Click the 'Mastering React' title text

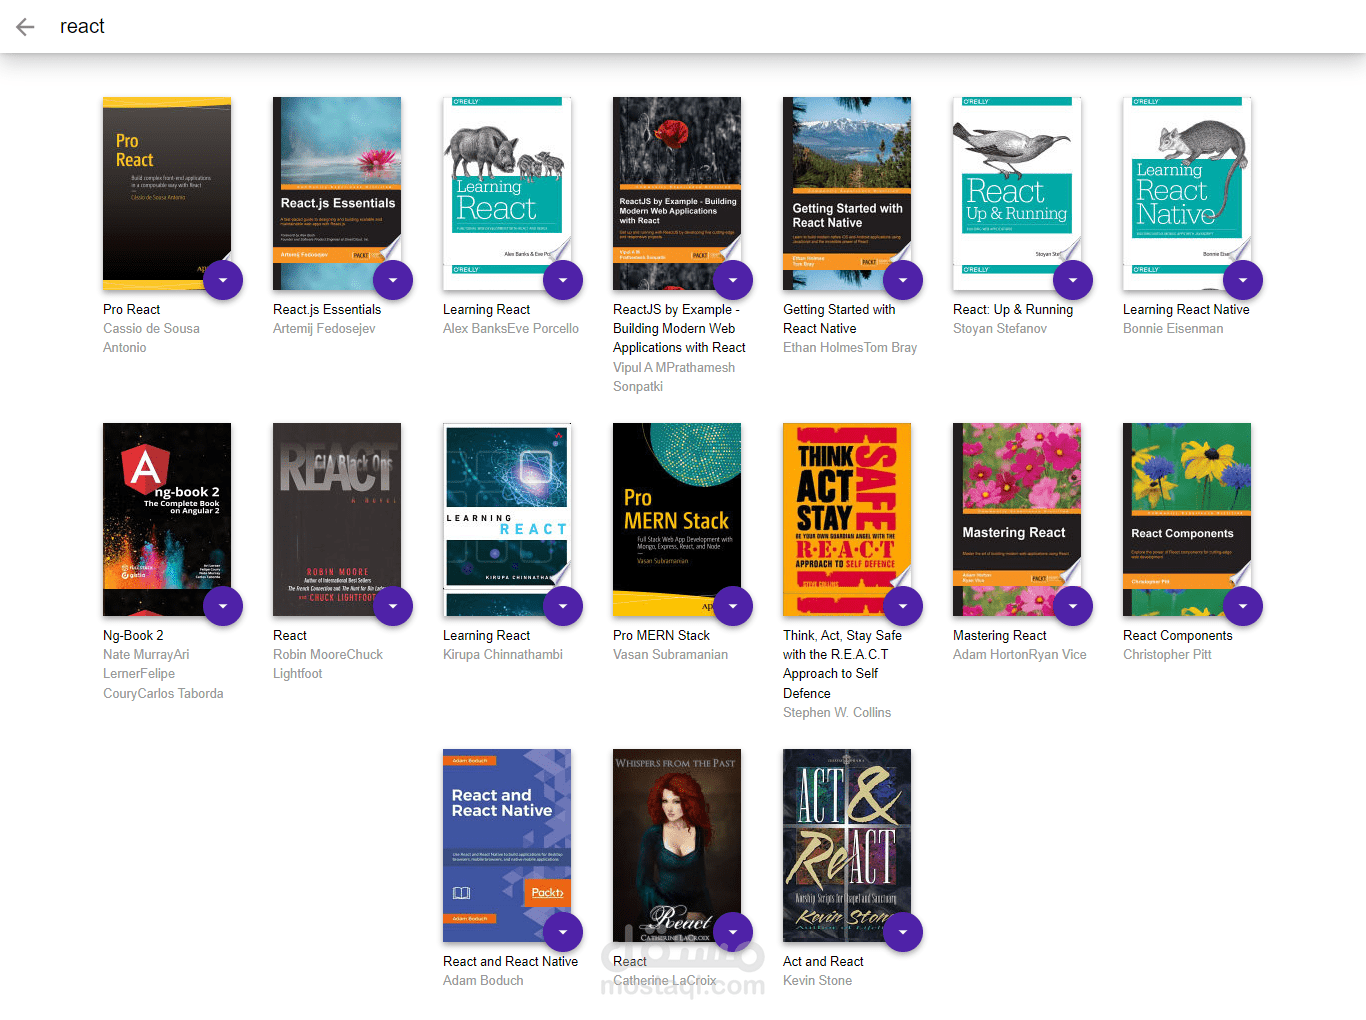coord(1000,636)
